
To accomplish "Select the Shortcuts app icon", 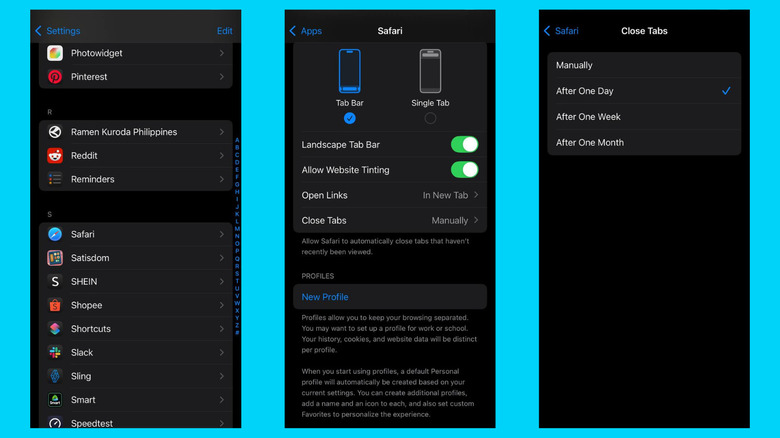I will pyautogui.click(x=55, y=329).
